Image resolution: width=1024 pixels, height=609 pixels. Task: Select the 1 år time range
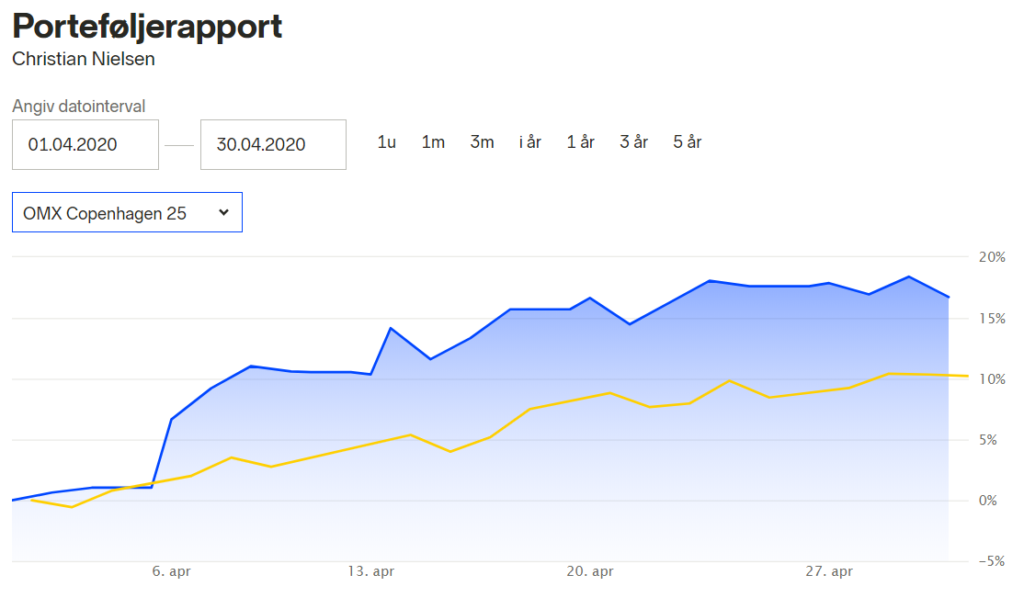(580, 142)
